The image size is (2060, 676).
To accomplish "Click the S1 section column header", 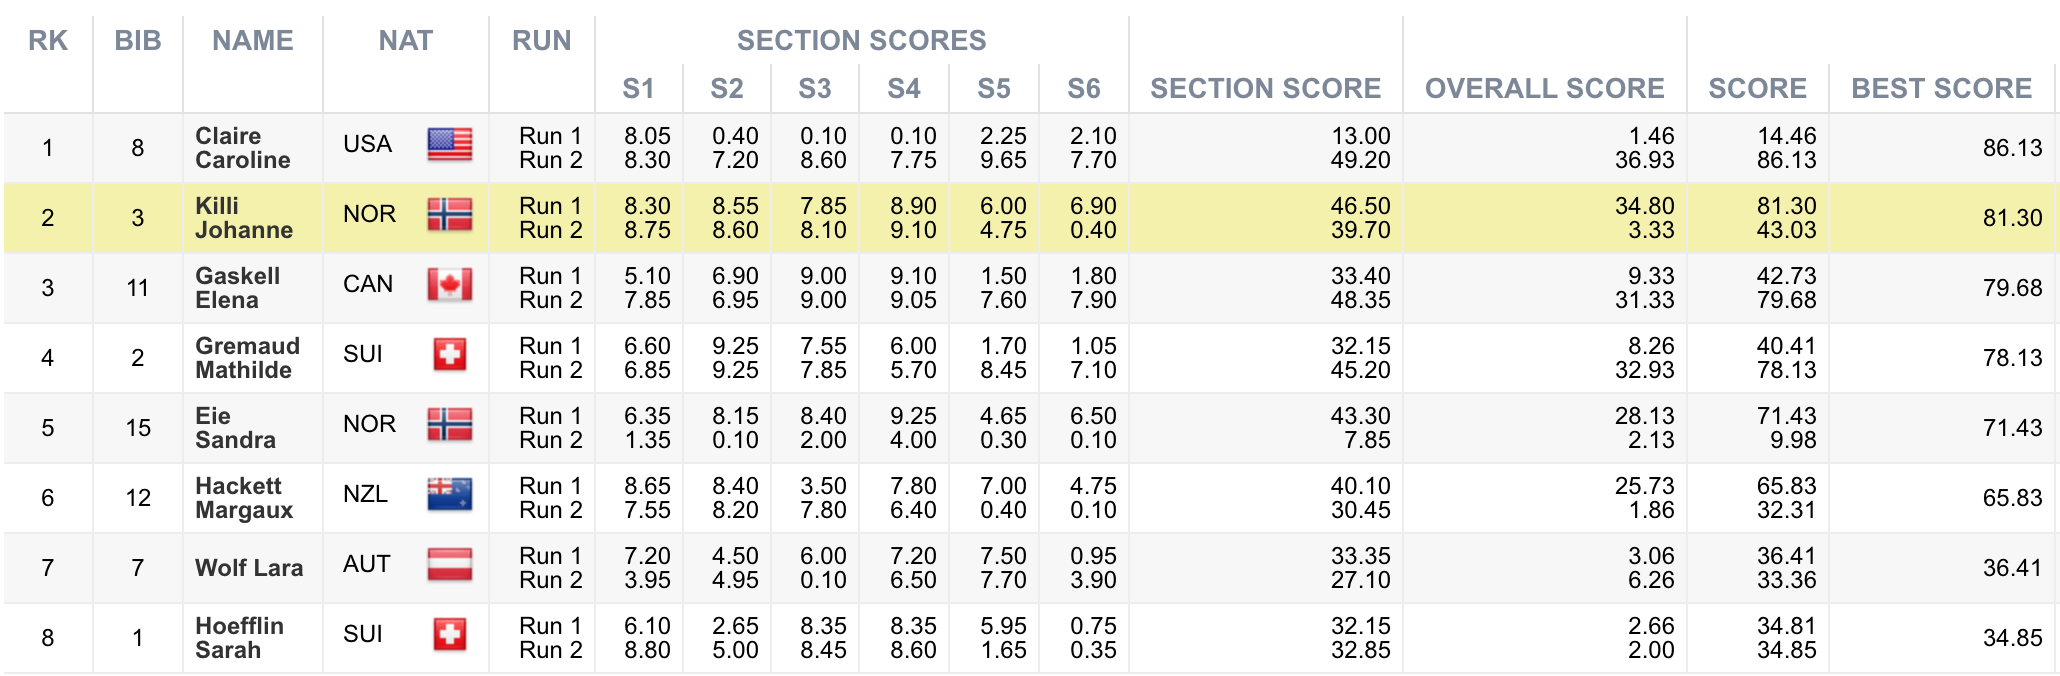I will pyautogui.click(x=638, y=89).
